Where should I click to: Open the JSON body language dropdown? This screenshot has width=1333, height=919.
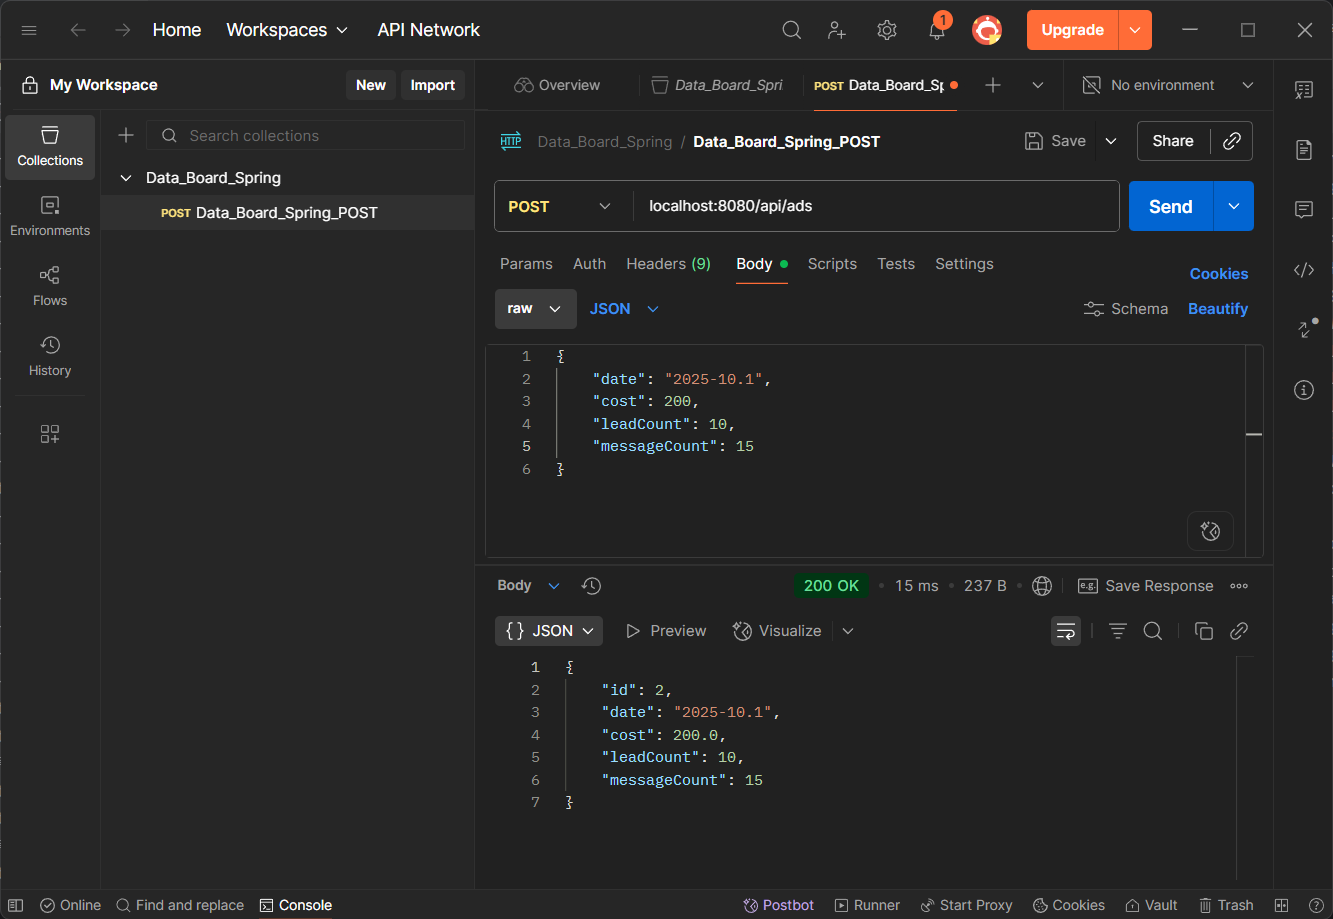[624, 309]
